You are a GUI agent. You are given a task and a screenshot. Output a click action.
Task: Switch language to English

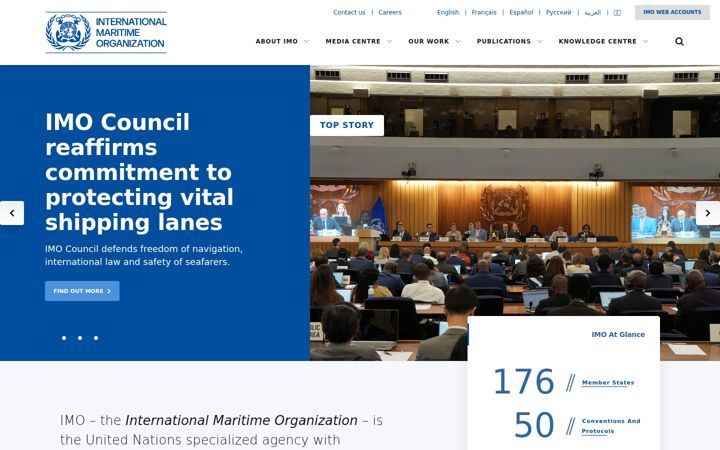pos(448,12)
